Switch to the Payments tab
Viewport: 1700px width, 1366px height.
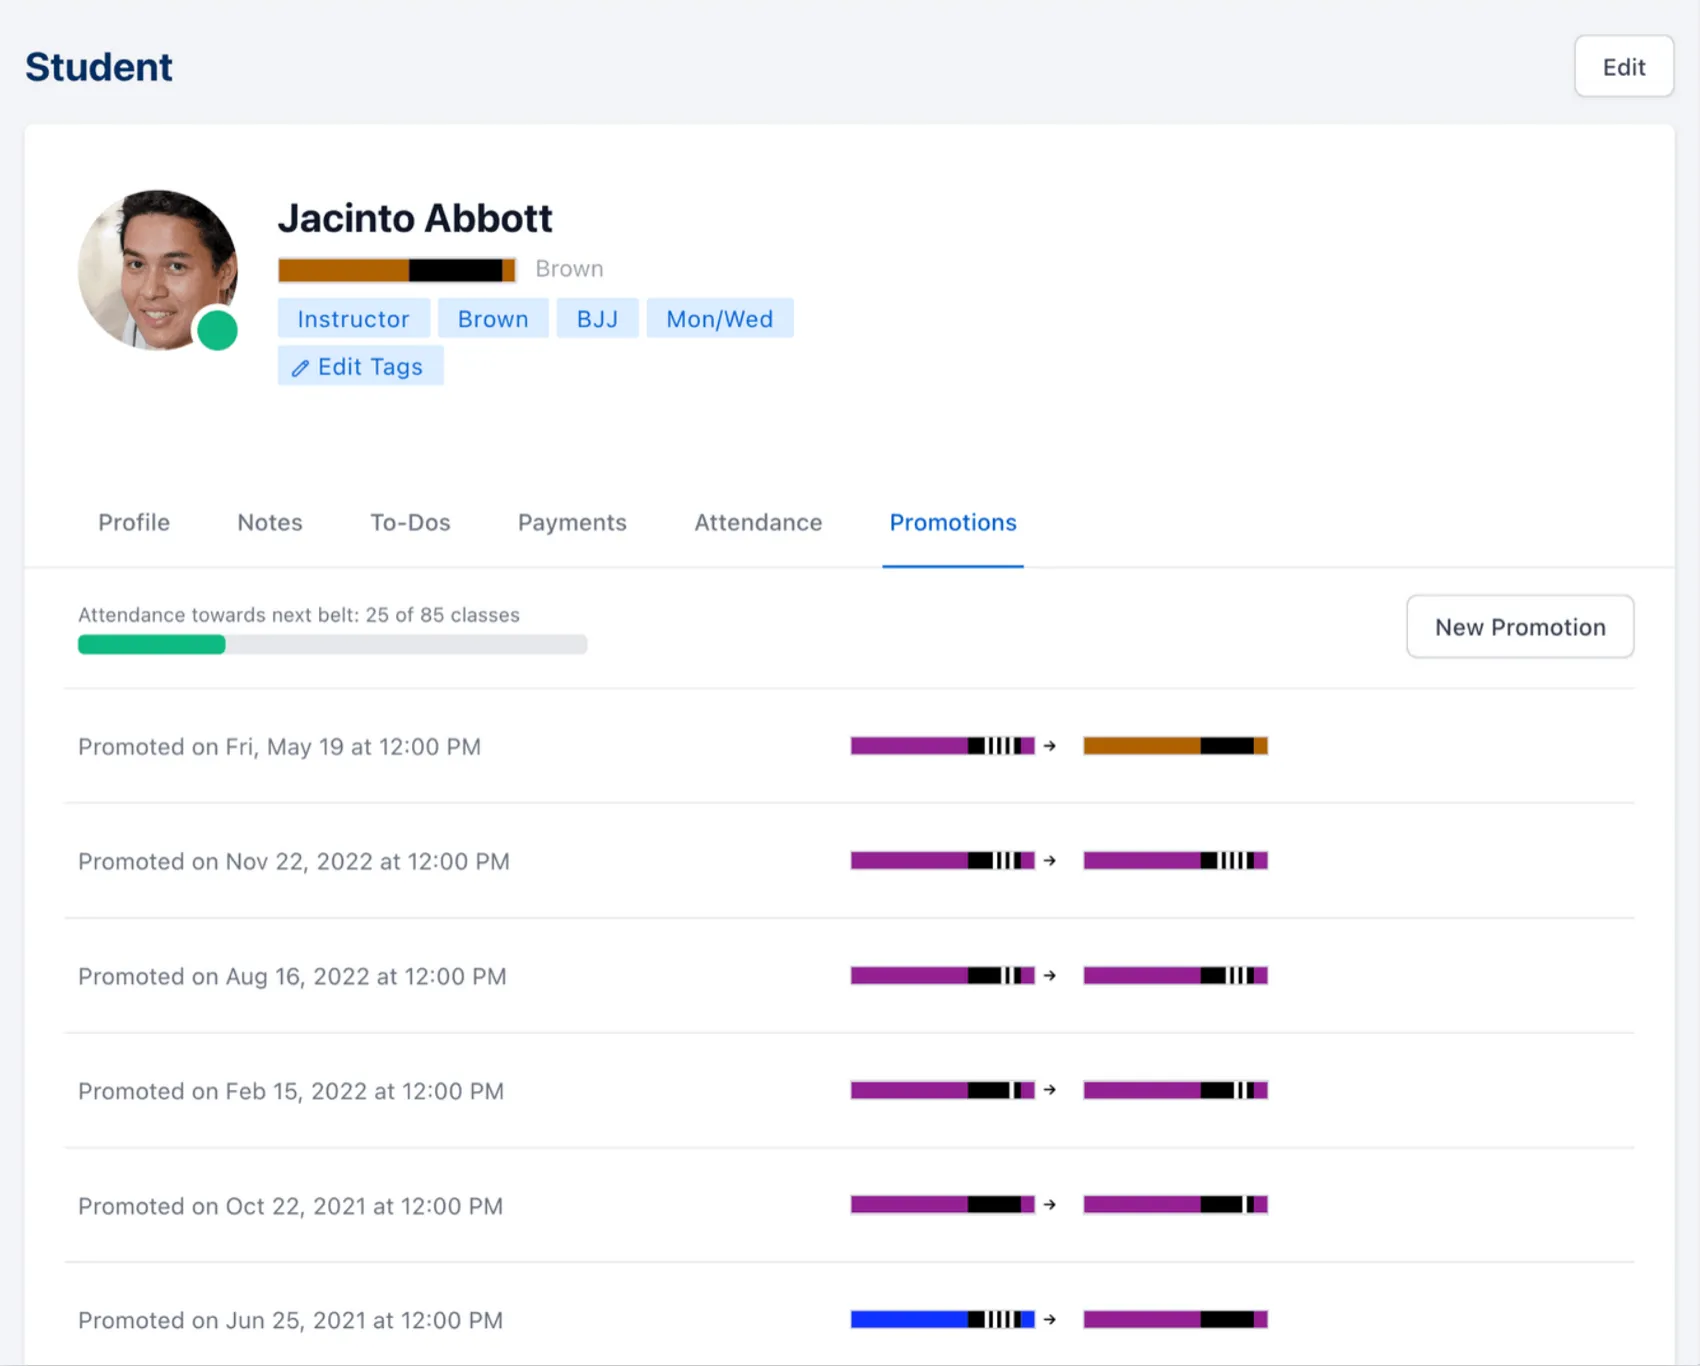point(571,522)
